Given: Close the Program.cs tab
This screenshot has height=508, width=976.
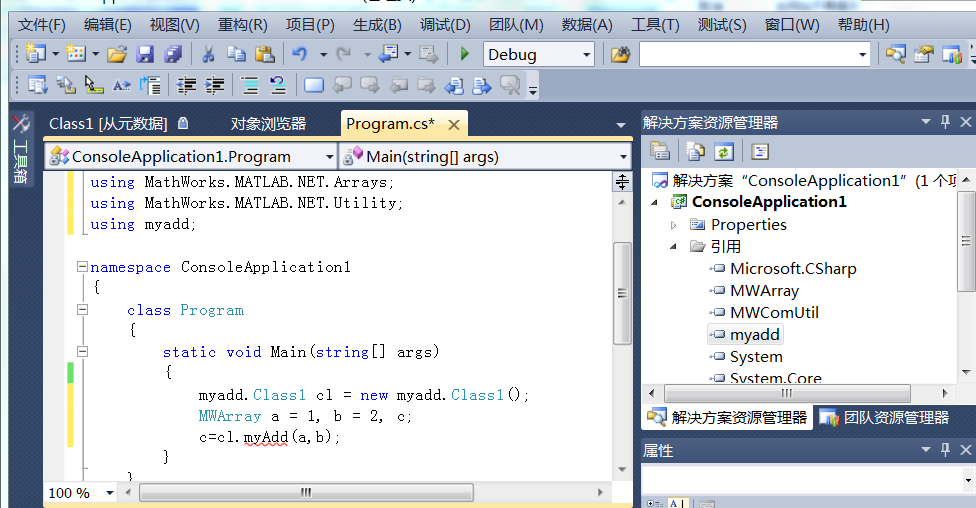Looking at the screenshot, I should [454, 125].
